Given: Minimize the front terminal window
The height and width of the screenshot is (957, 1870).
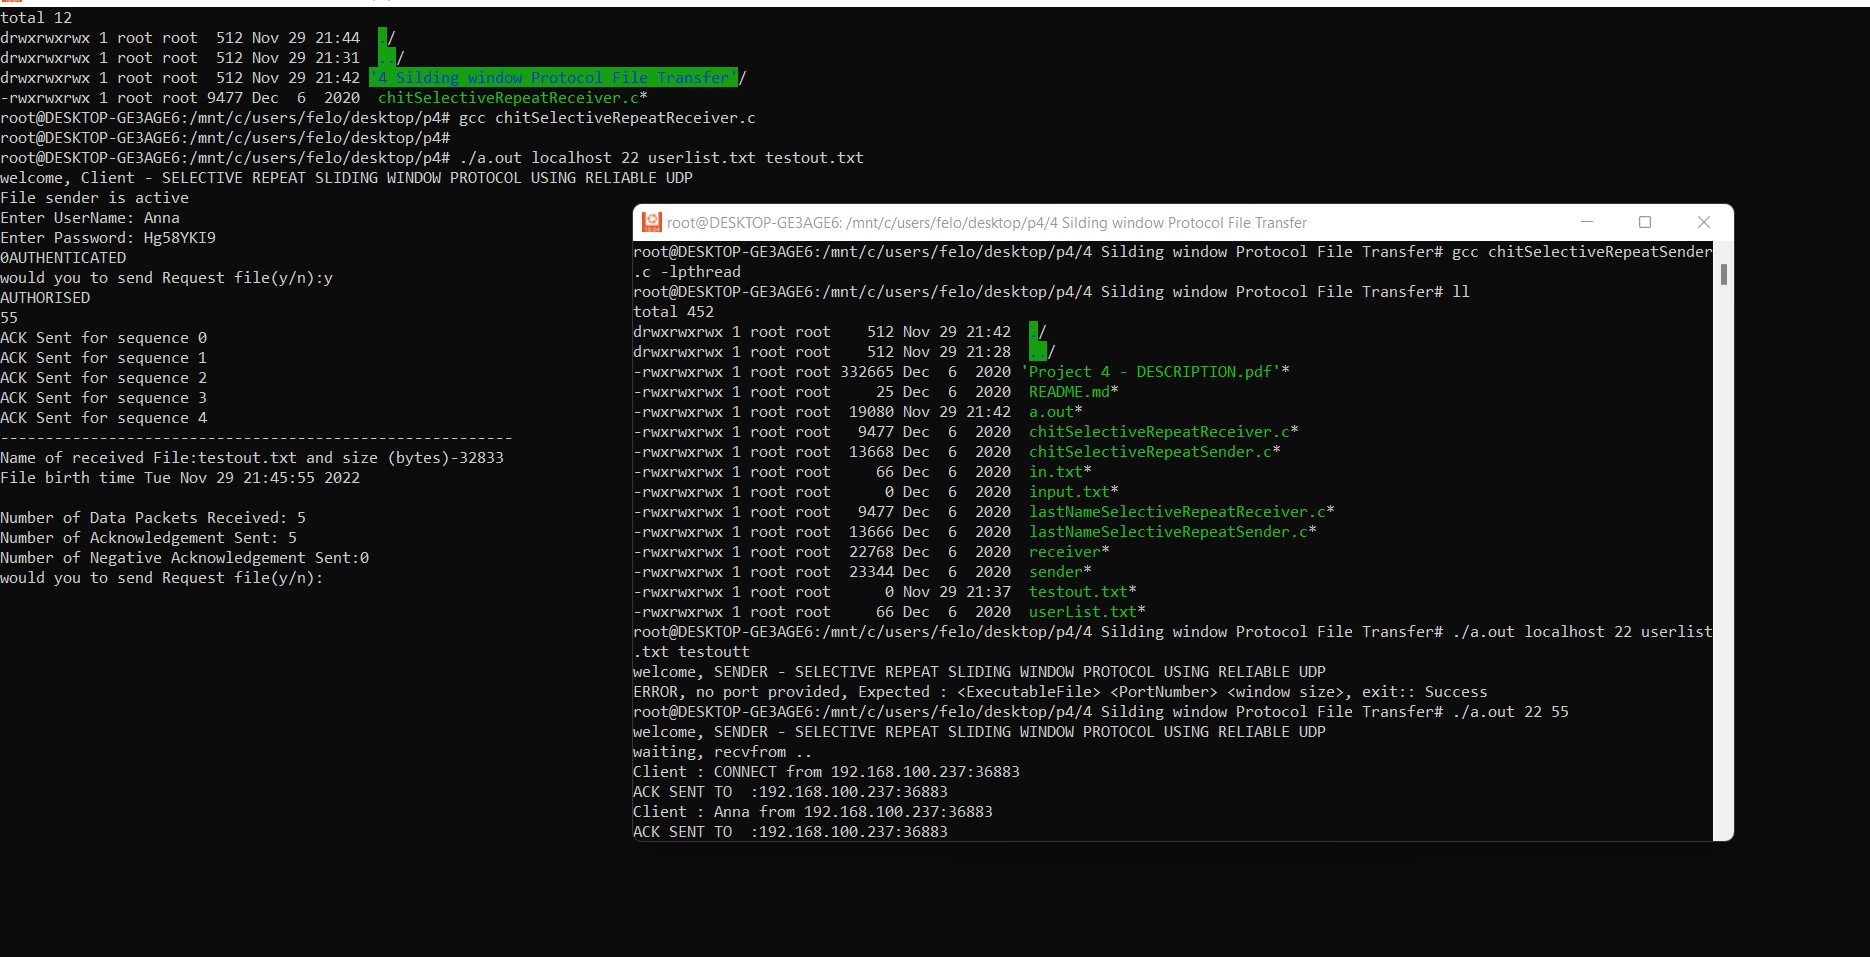Looking at the screenshot, I should pos(1586,222).
